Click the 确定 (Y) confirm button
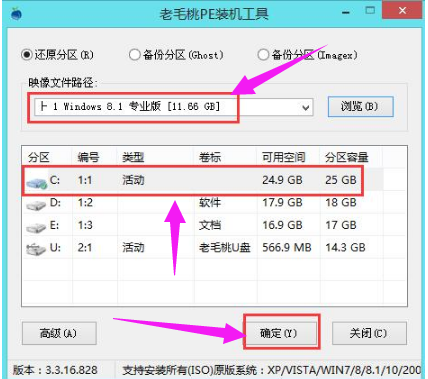This screenshot has width=428, height=379. coord(281,333)
